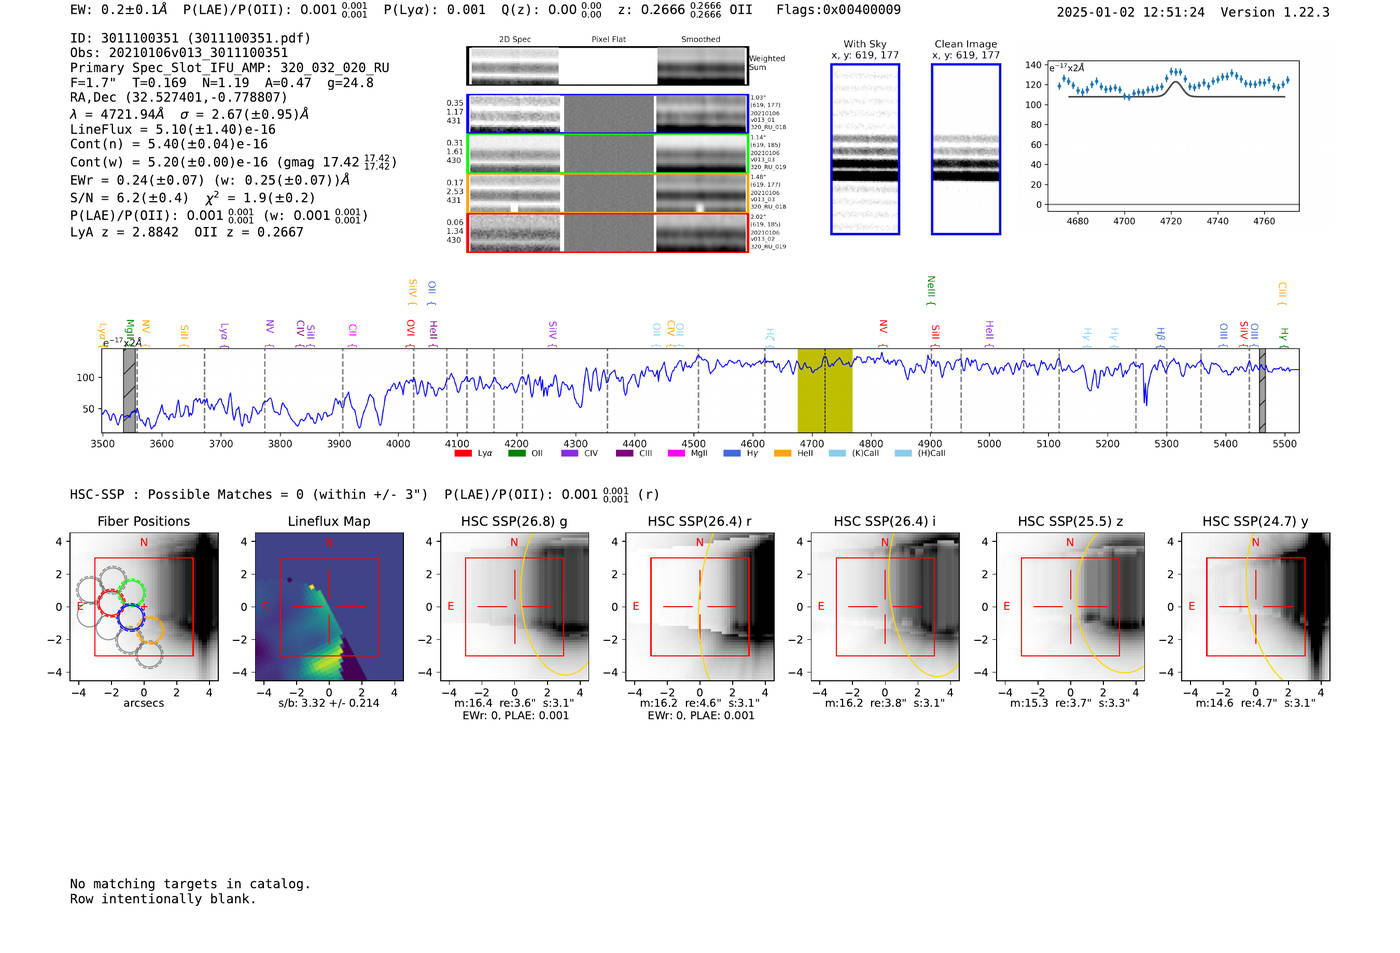Click the Flags:0x00400009 text

838,10
